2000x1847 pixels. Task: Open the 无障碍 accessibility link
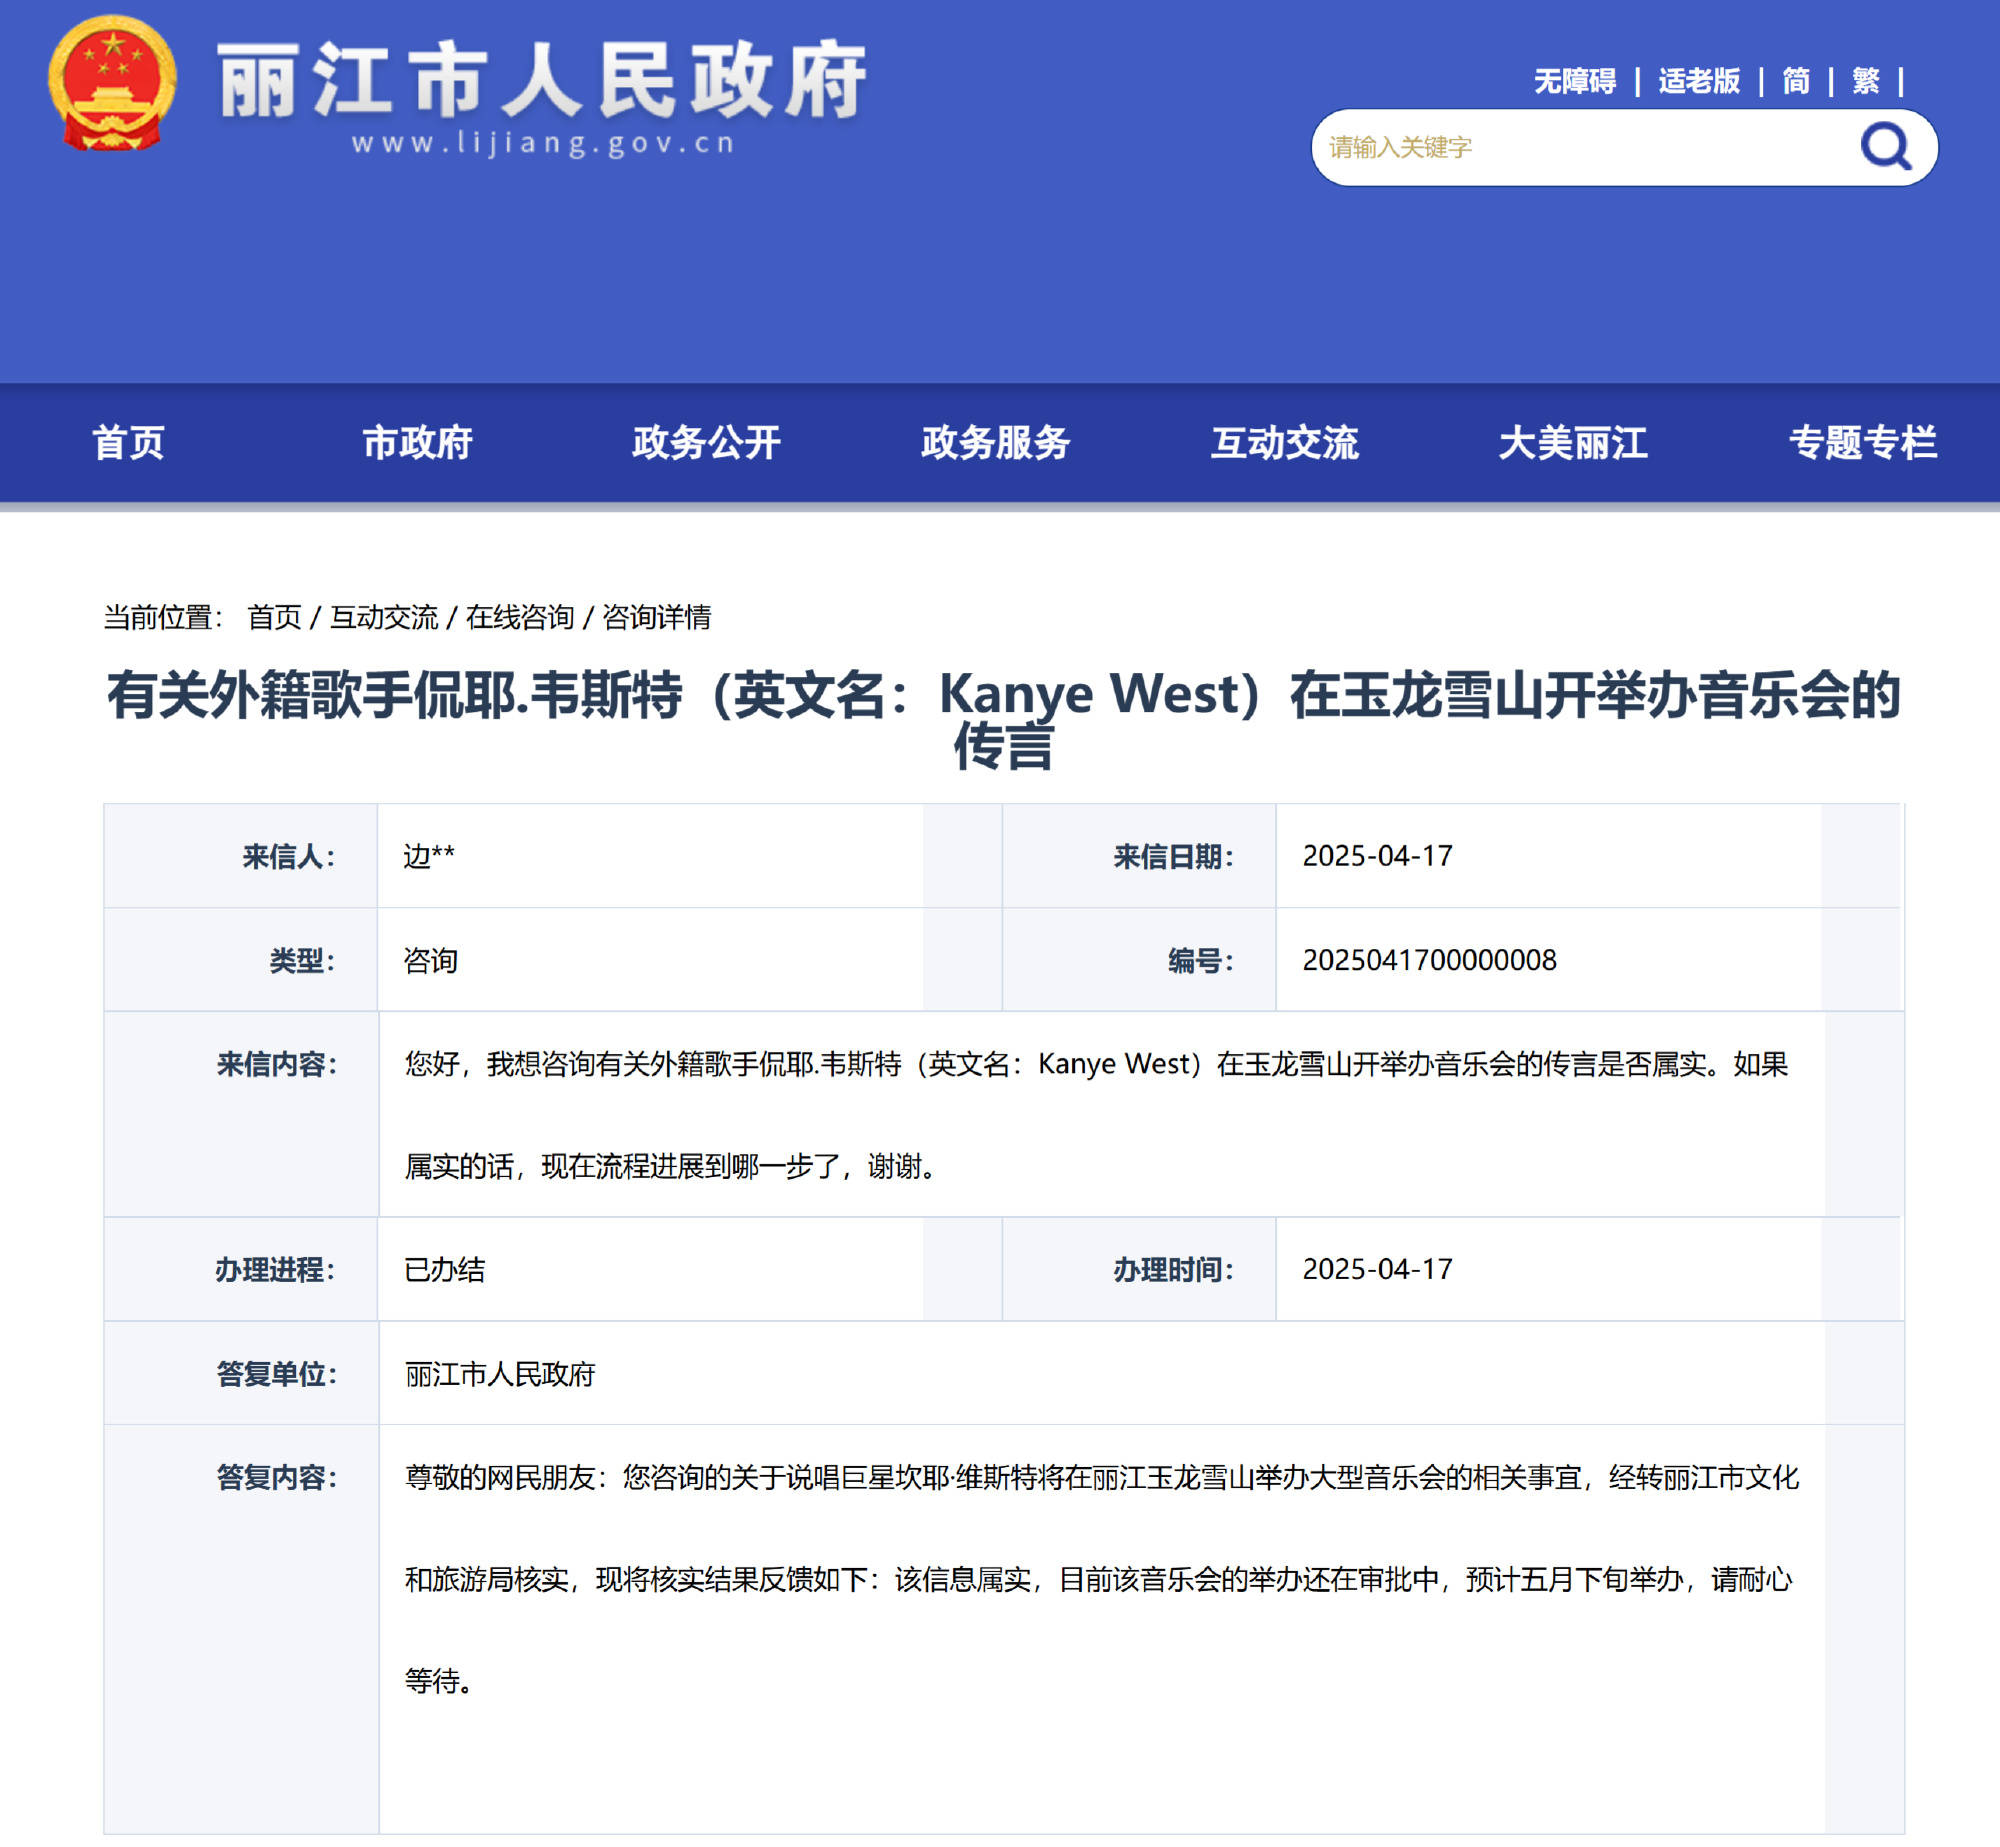click(x=1574, y=81)
